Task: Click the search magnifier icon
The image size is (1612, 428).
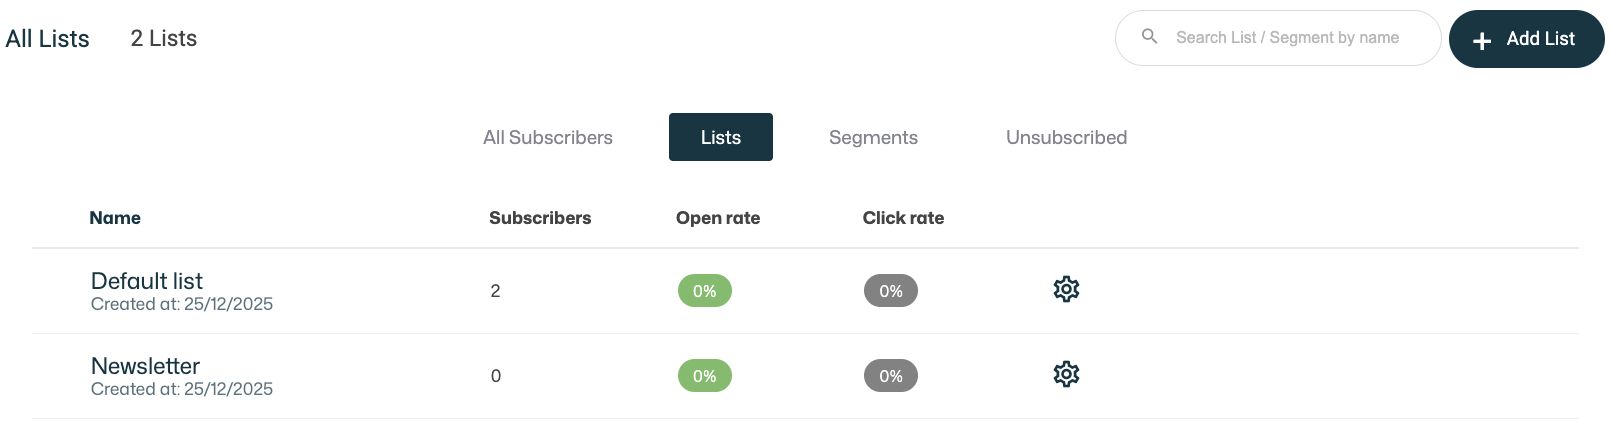Action: tap(1150, 37)
